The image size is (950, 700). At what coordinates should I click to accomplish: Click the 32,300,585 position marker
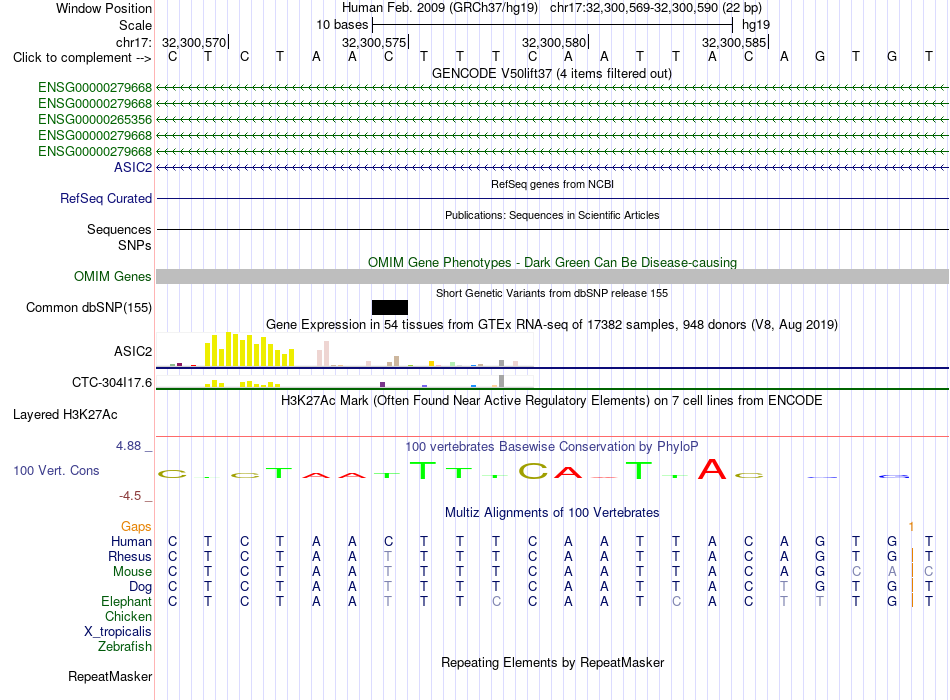click(x=734, y=42)
